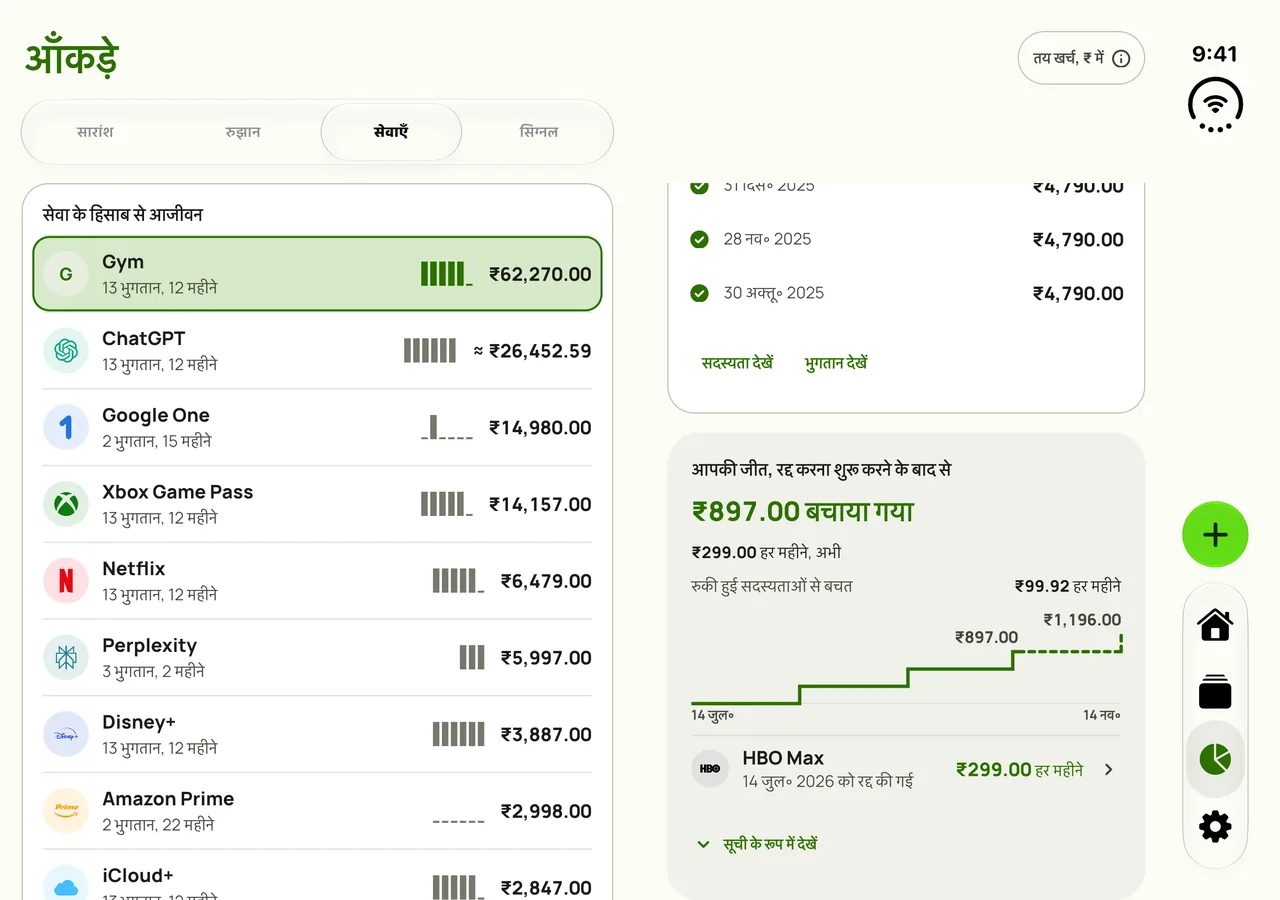Click the Amazon Prime logo icon
Screen dimensions: 1280x900
(66, 811)
